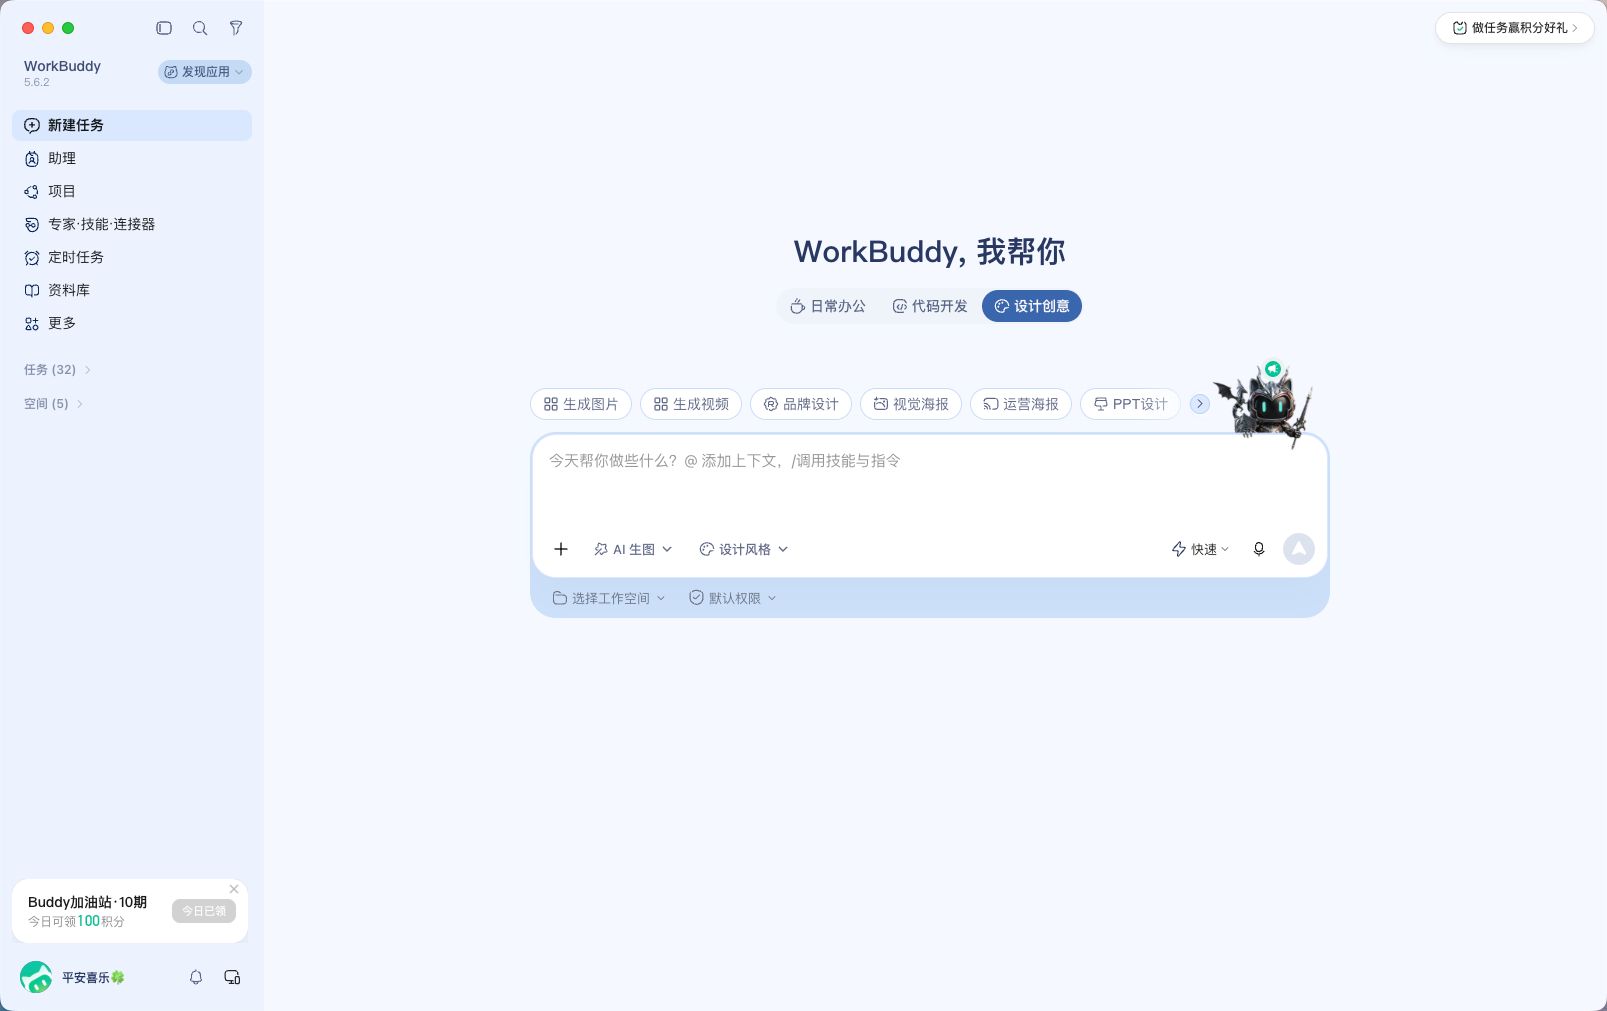Viewport: 1607px width, 1011px height.
Task: Open the 助理 assistant page
Action: pyautogui.click(x=132, y=158)
